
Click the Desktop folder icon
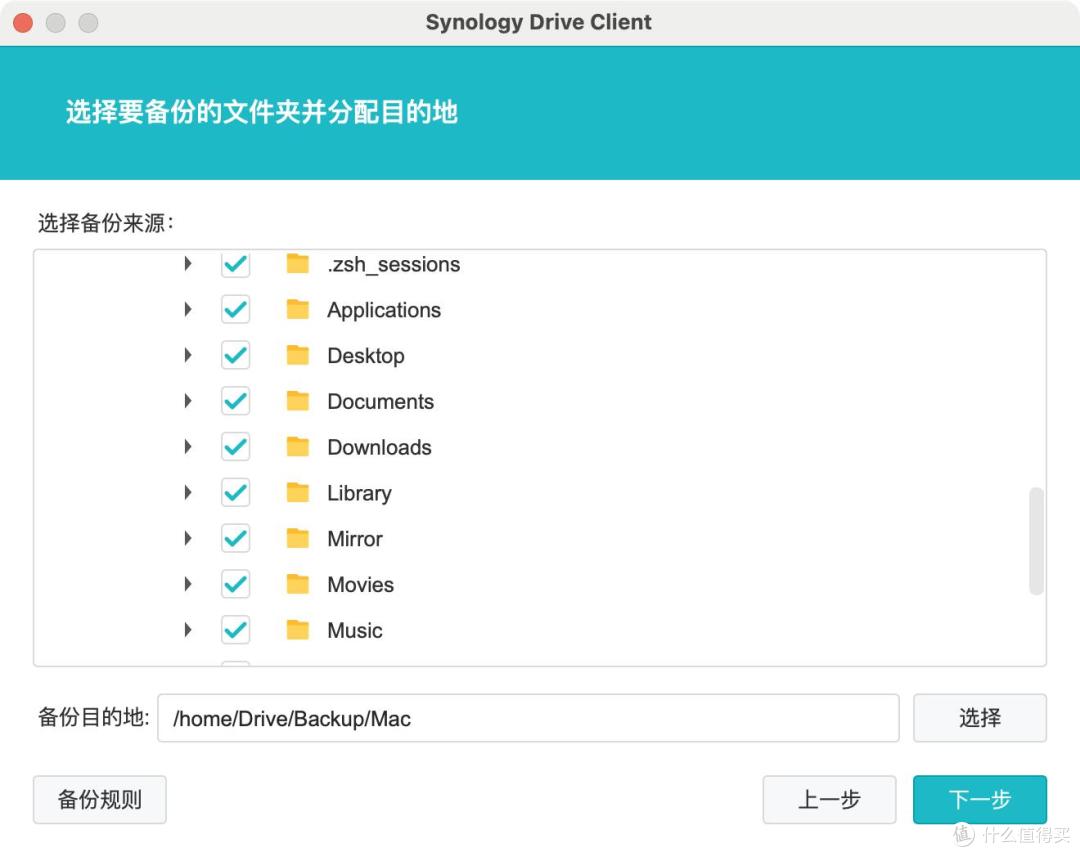coord(298,355)
